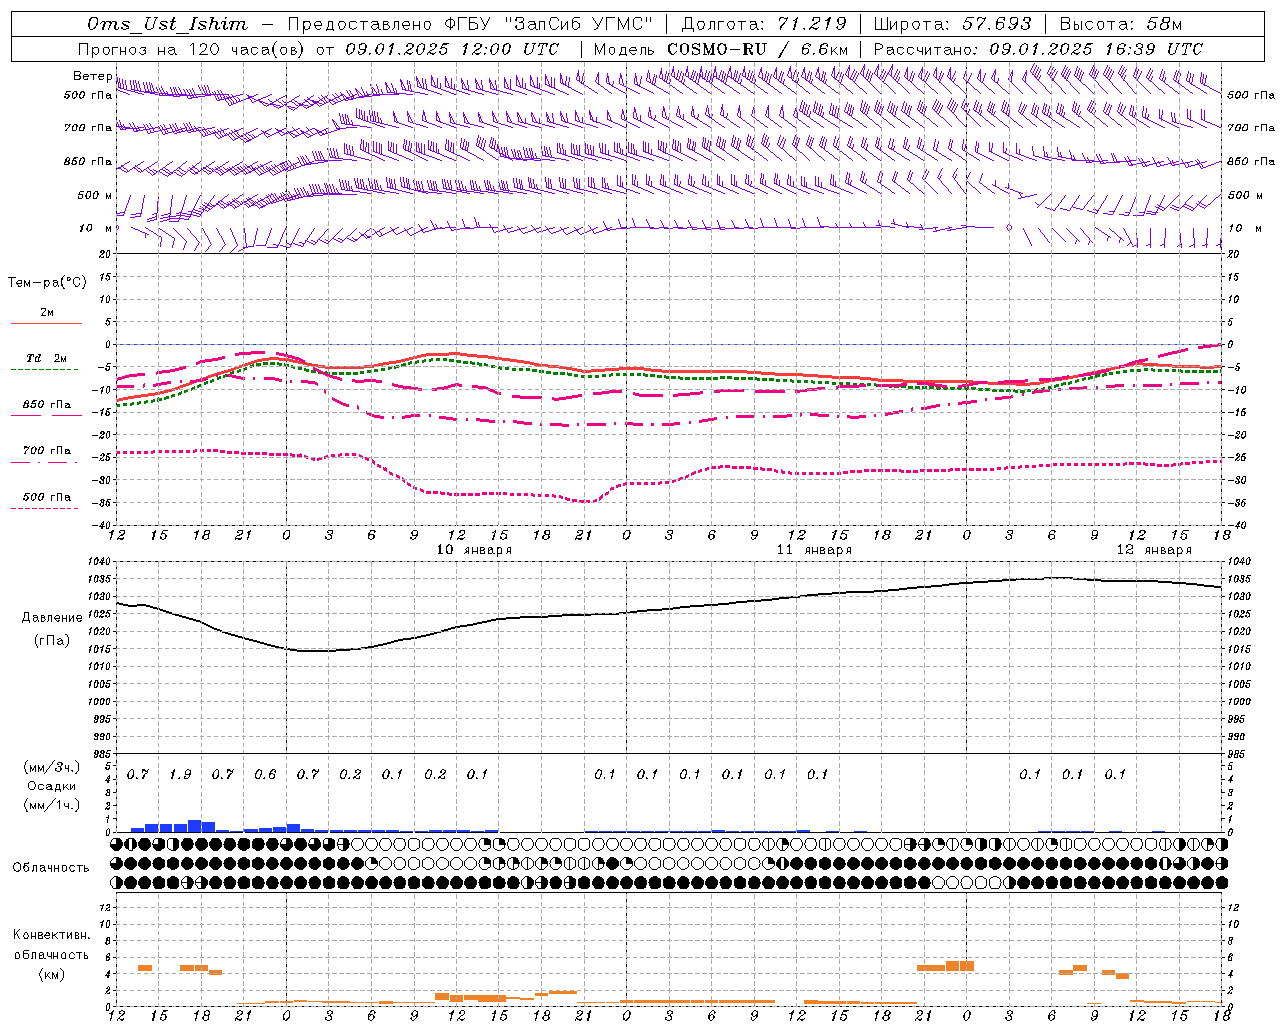Click the Td 2м dew point legend entry
Screen dimensions: 1280x1024
(47, 358)
